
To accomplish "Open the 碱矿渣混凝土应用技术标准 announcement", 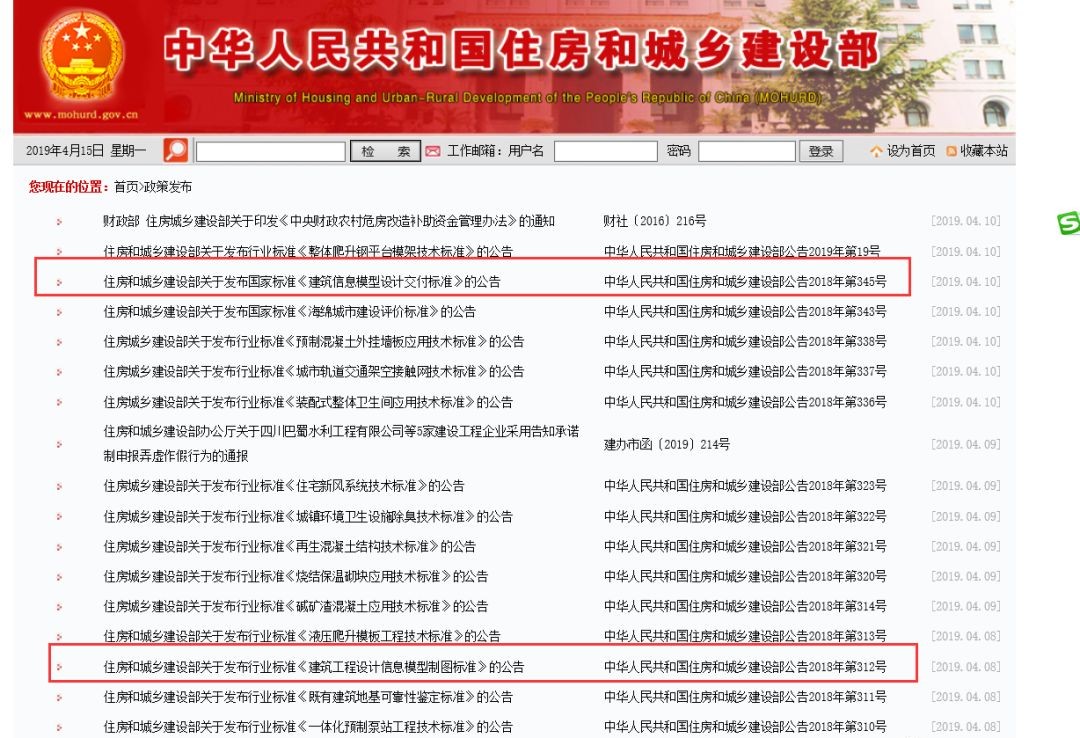I will point(295,606).
